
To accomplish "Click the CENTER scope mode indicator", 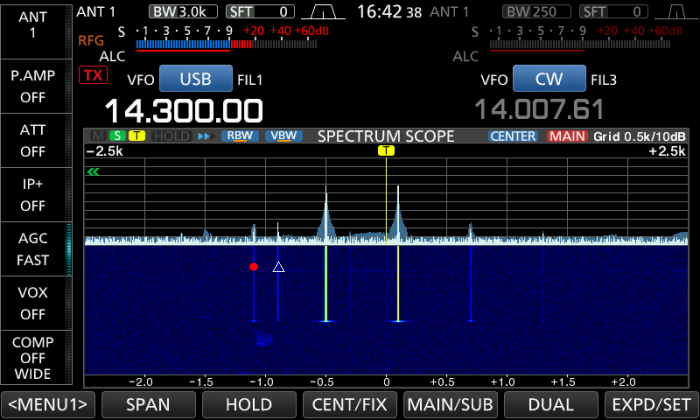I will [x=513, y=136].
